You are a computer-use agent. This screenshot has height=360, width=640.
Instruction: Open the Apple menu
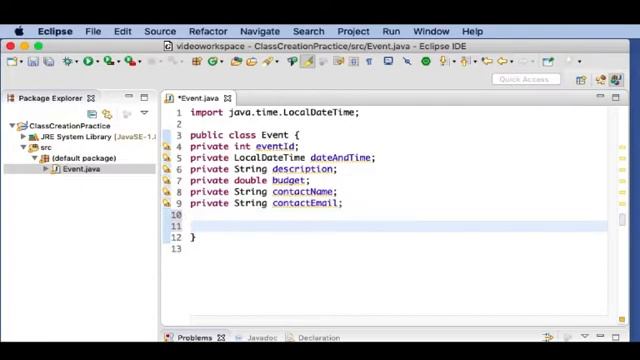(19, 31)
